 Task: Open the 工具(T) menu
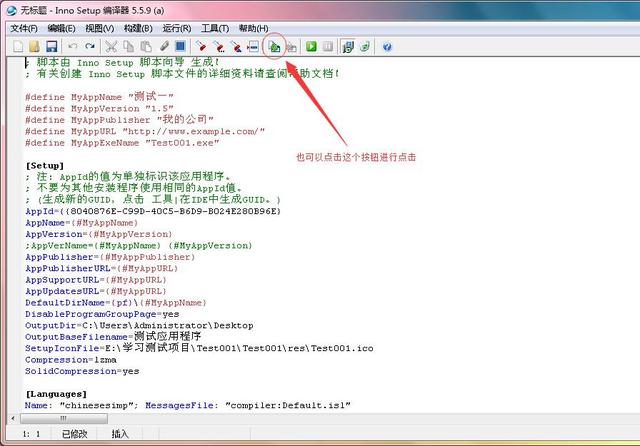click(x=215, y=28)
